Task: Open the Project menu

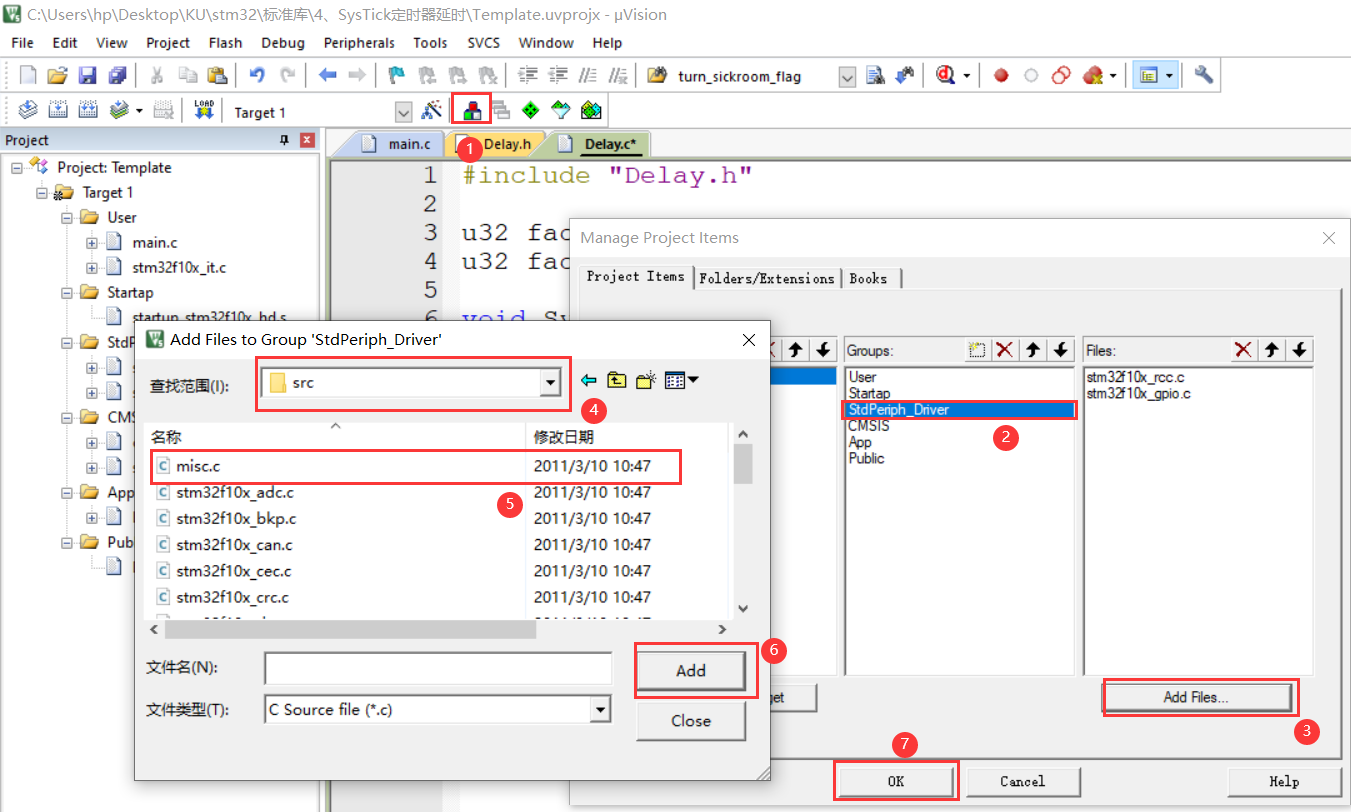Action: (168, 43)
